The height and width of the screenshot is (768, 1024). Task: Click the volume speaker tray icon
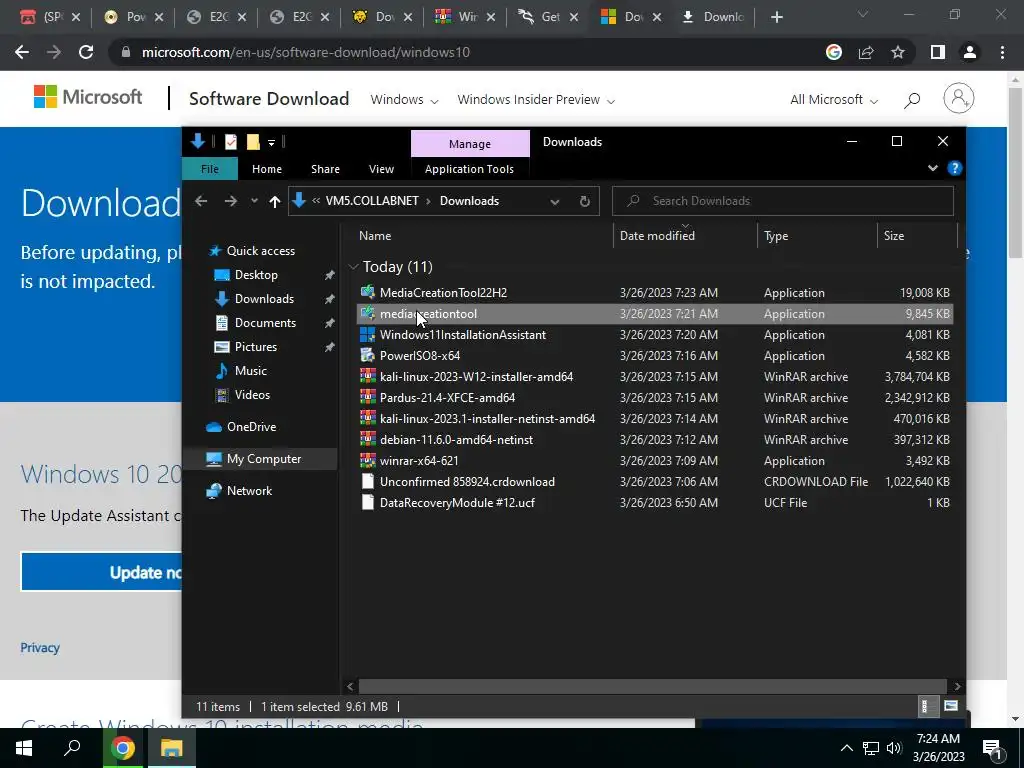click(894, 748)
